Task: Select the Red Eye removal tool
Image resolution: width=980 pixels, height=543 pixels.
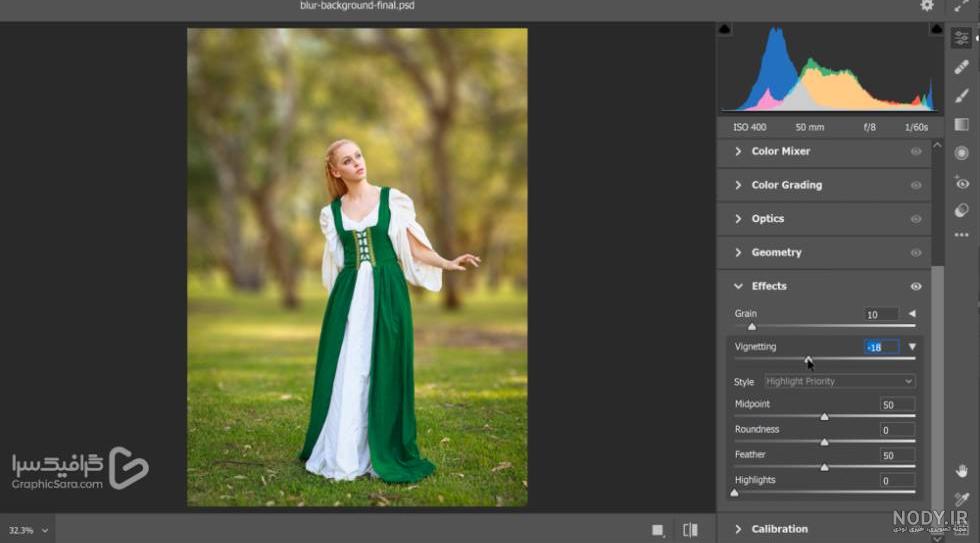Action: tap(961, 182)
